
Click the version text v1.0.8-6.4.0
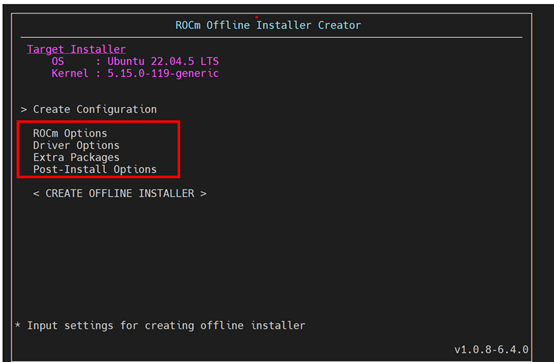coord(491,349)
